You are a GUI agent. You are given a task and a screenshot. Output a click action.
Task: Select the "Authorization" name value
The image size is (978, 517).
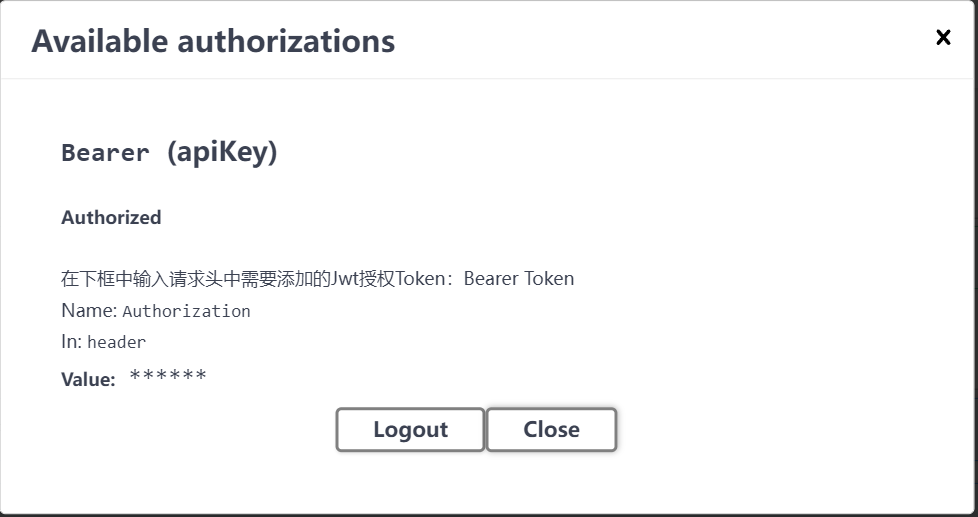186,311
